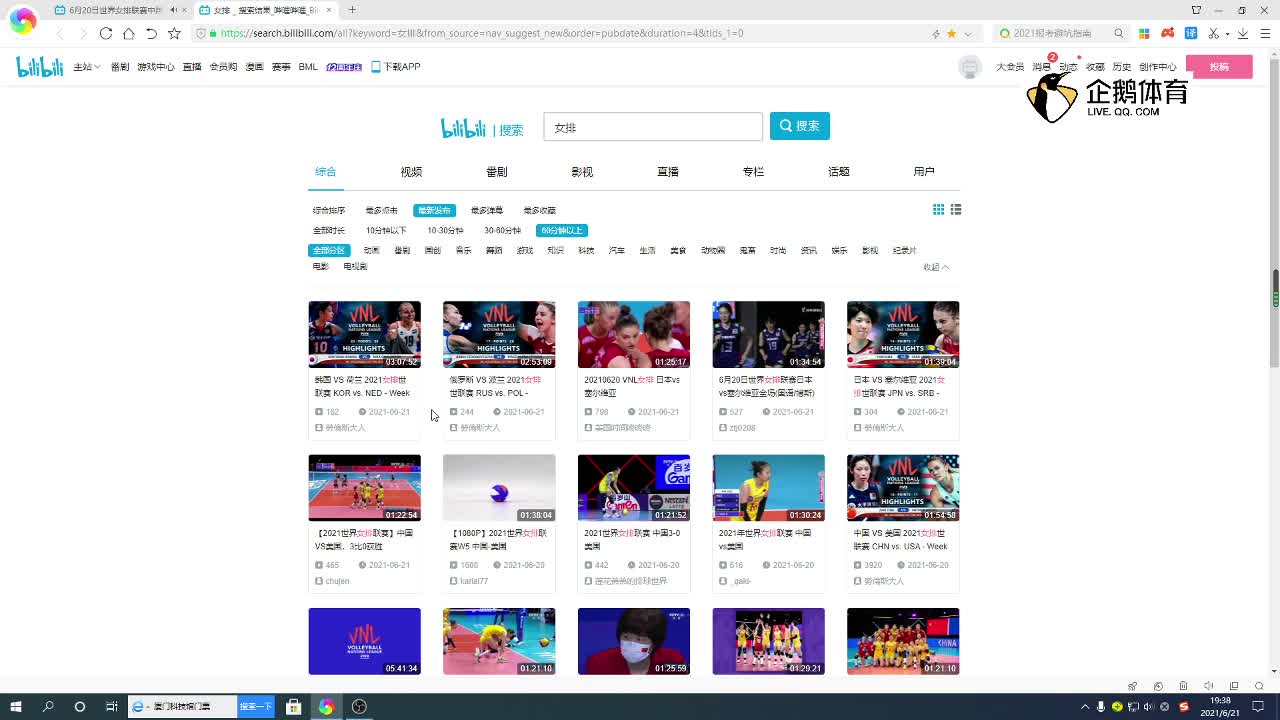The image size is (1280, 720).
Task: Switch to the 视频 search tab
Action: tap(411, 172)
